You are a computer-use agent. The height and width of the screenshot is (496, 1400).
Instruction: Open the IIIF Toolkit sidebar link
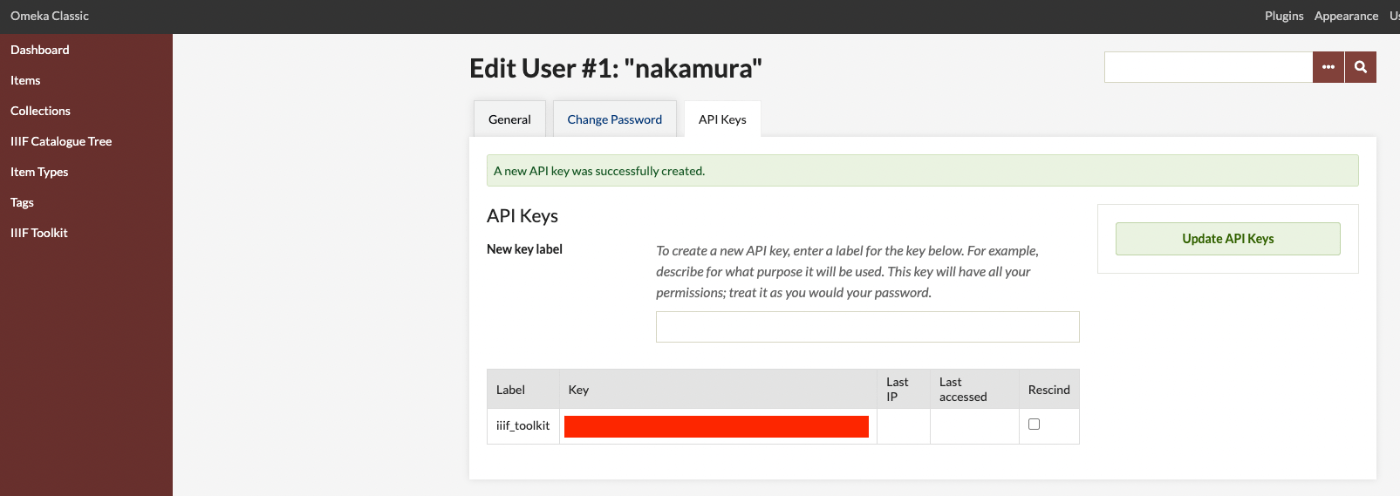click(39, 233)
